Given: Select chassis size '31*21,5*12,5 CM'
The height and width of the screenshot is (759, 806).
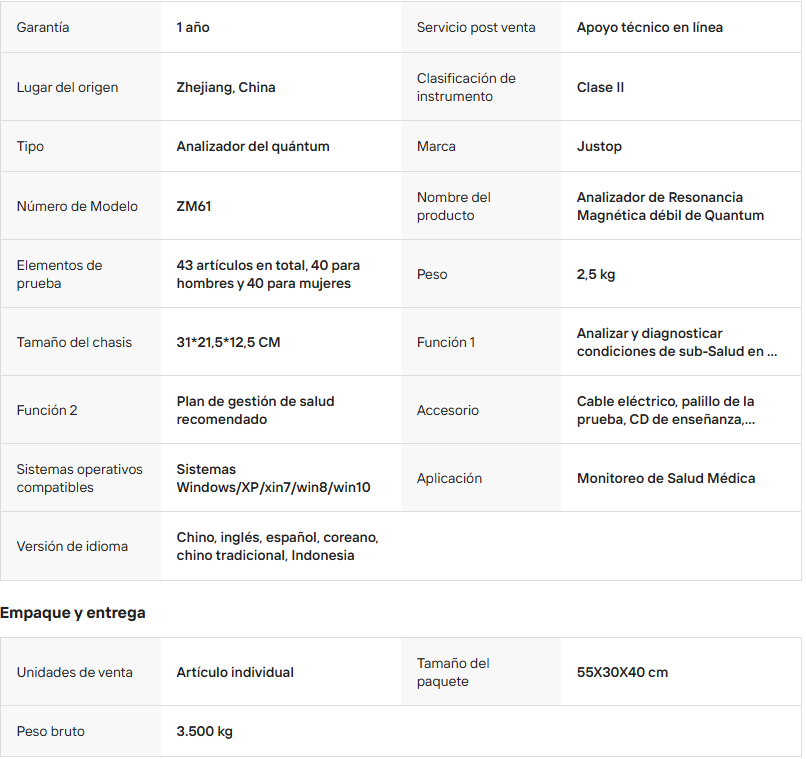Looking at the screenshot, I should pos(228,343).
